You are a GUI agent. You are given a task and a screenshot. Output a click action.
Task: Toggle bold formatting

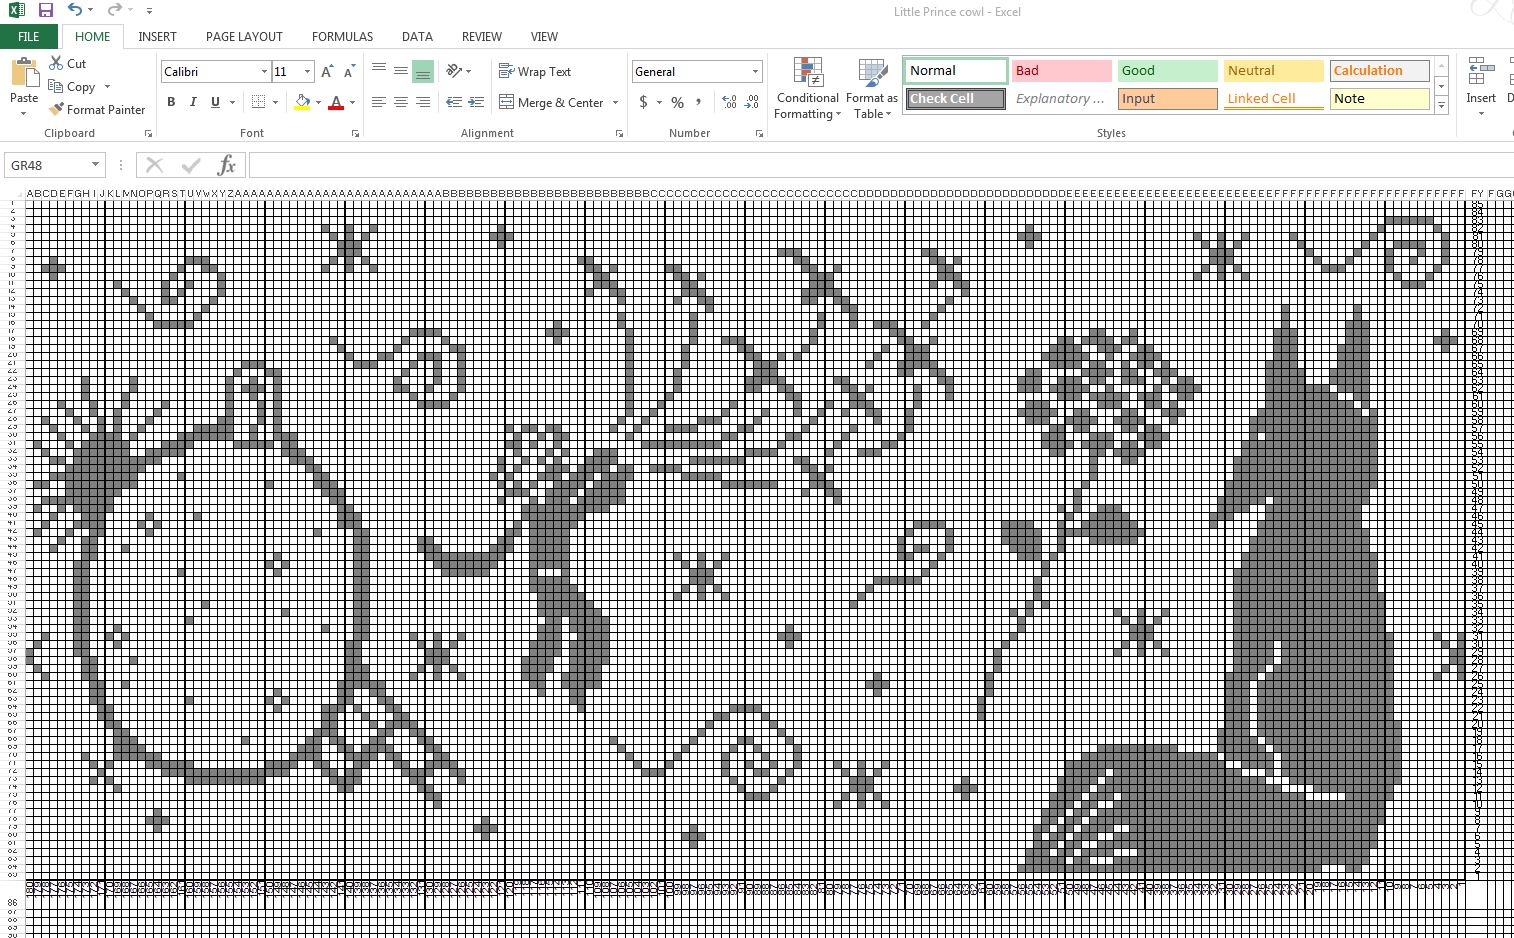170,101
